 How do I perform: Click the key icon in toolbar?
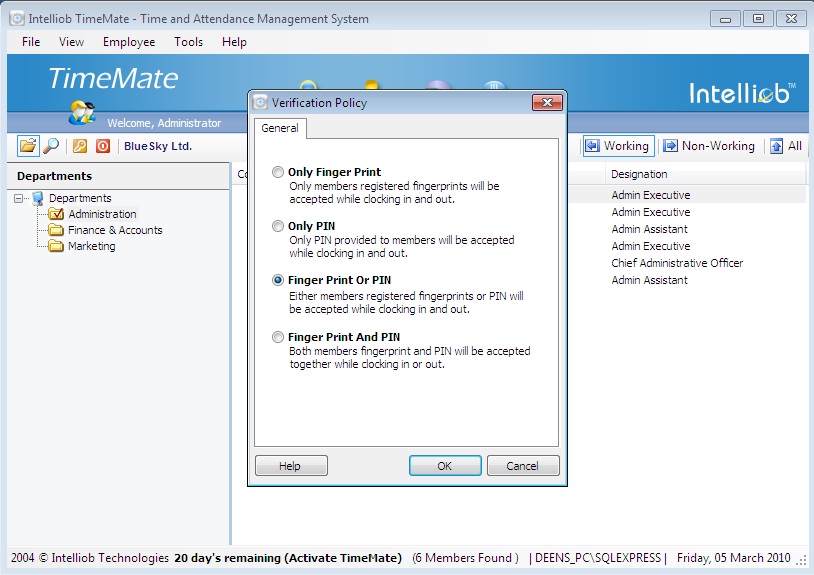point(80,146)
